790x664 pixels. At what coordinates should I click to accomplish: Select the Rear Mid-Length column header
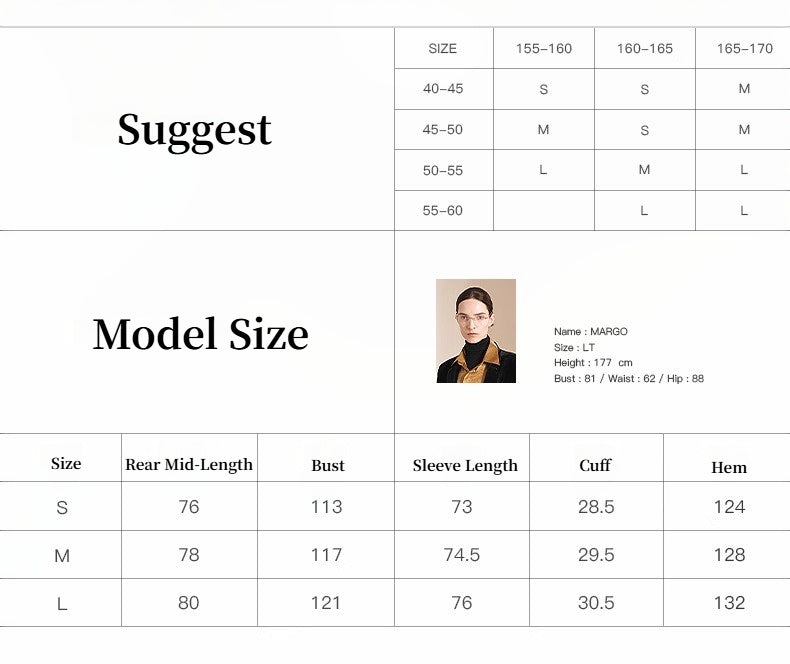[x=189, y=464]
